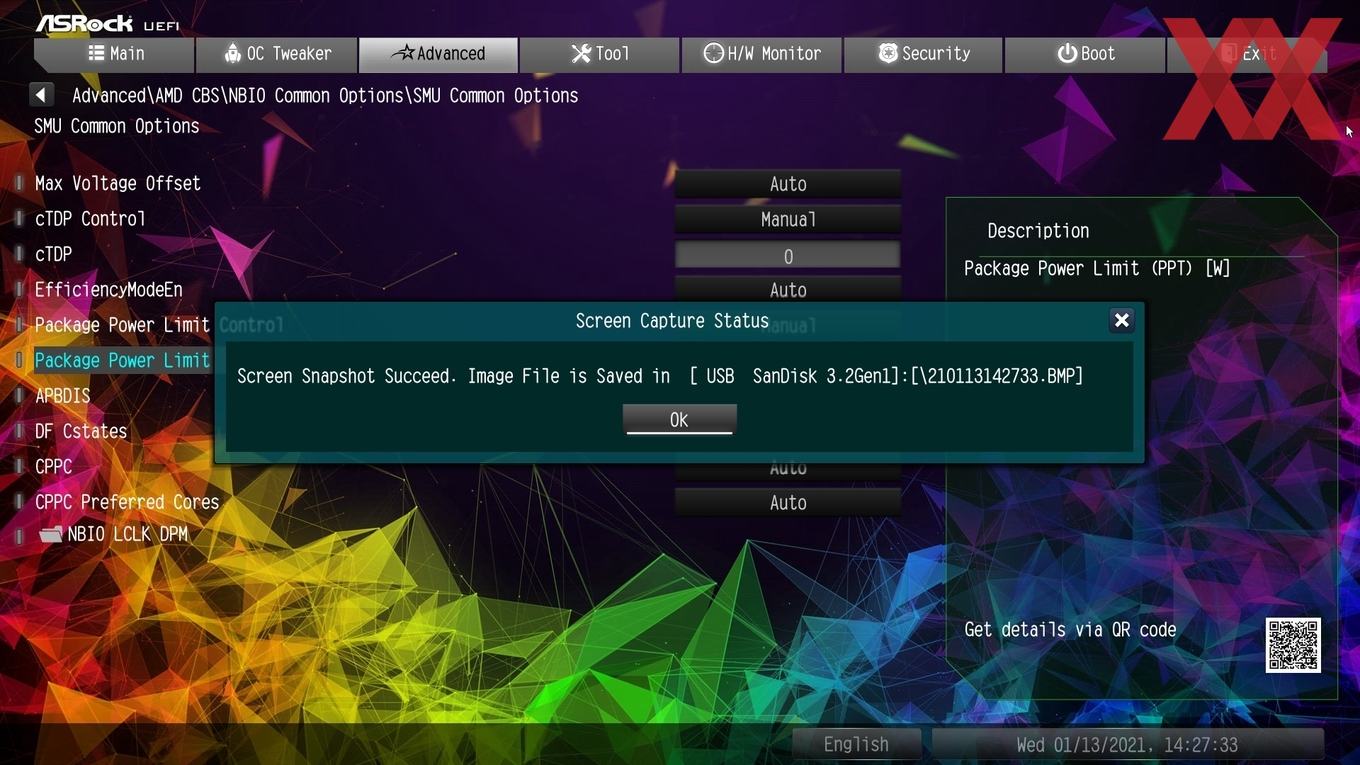Screen dimensions: 1360x765
Task: Click the Screen Capture Status title
Action: pyautogui.click(x=672, y=321)
